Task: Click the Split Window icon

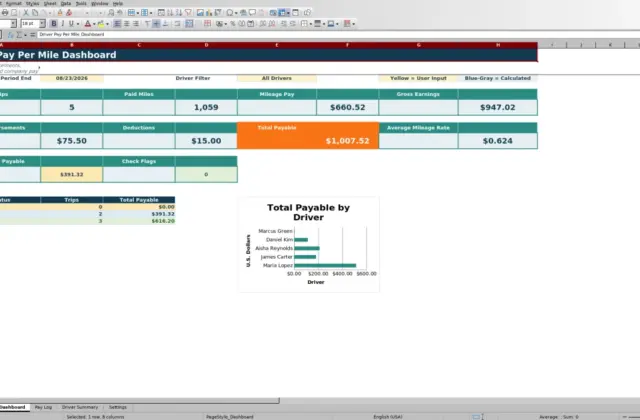Action: [296, 13]
